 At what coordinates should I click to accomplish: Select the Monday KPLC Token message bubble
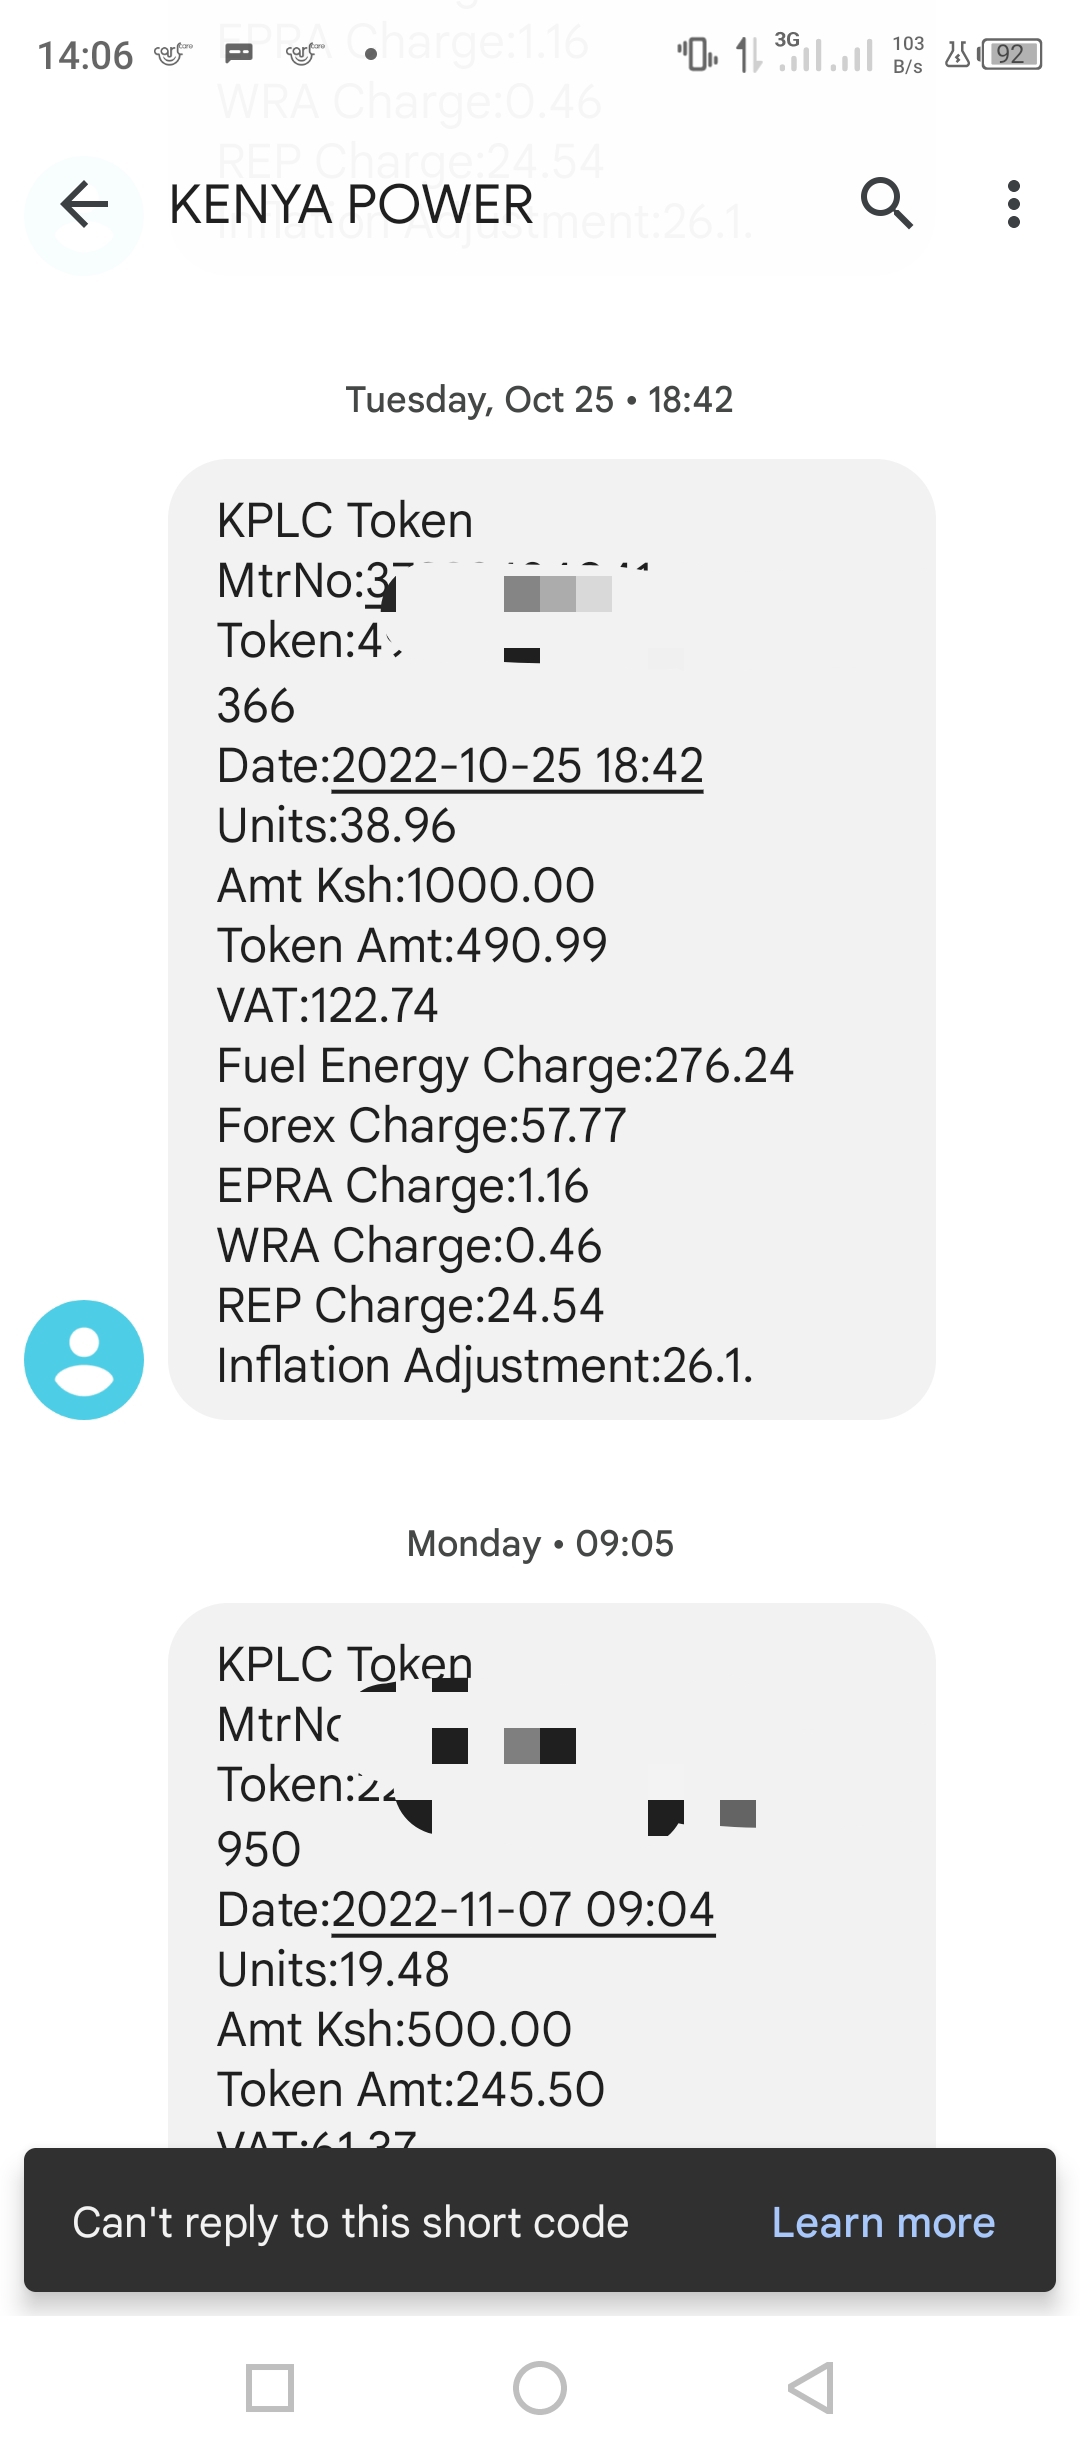coord(552,1876)
